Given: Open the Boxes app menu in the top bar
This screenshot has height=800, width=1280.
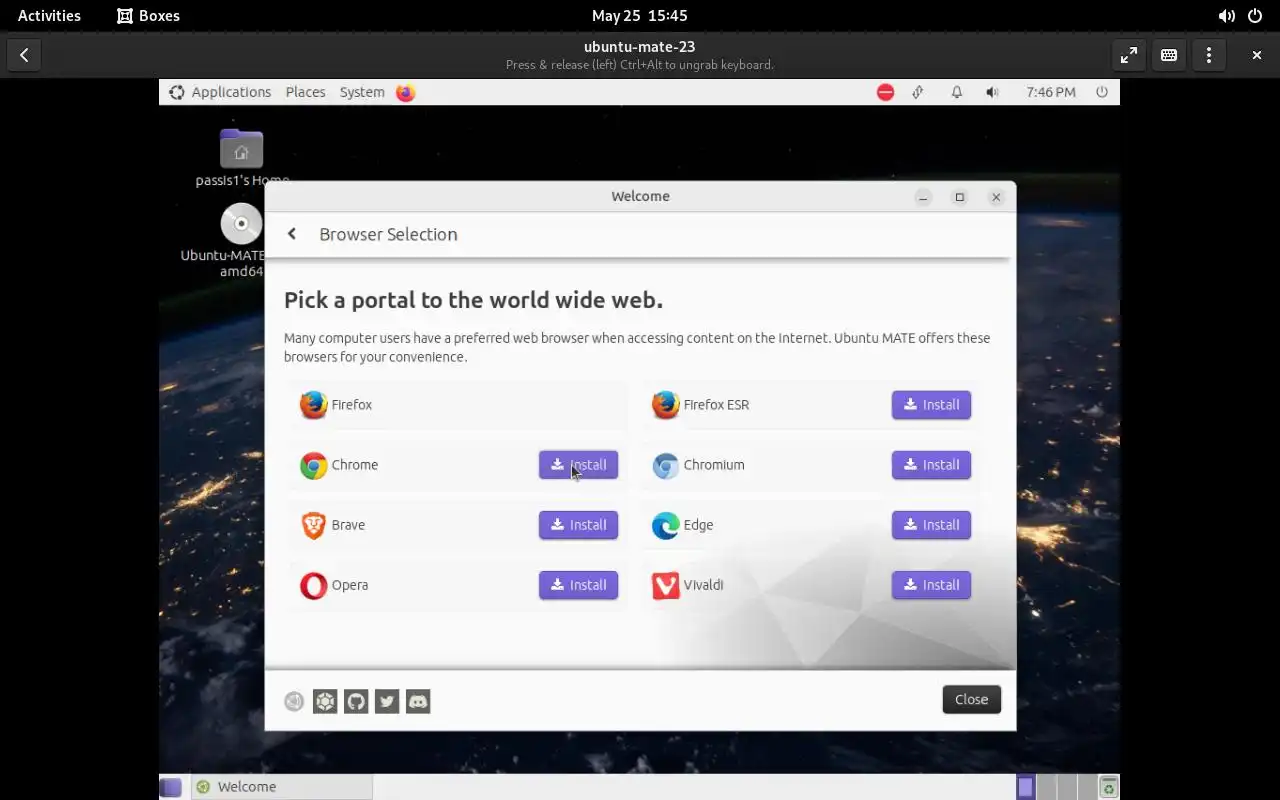Looking at the screenshot, I should 148,16.
